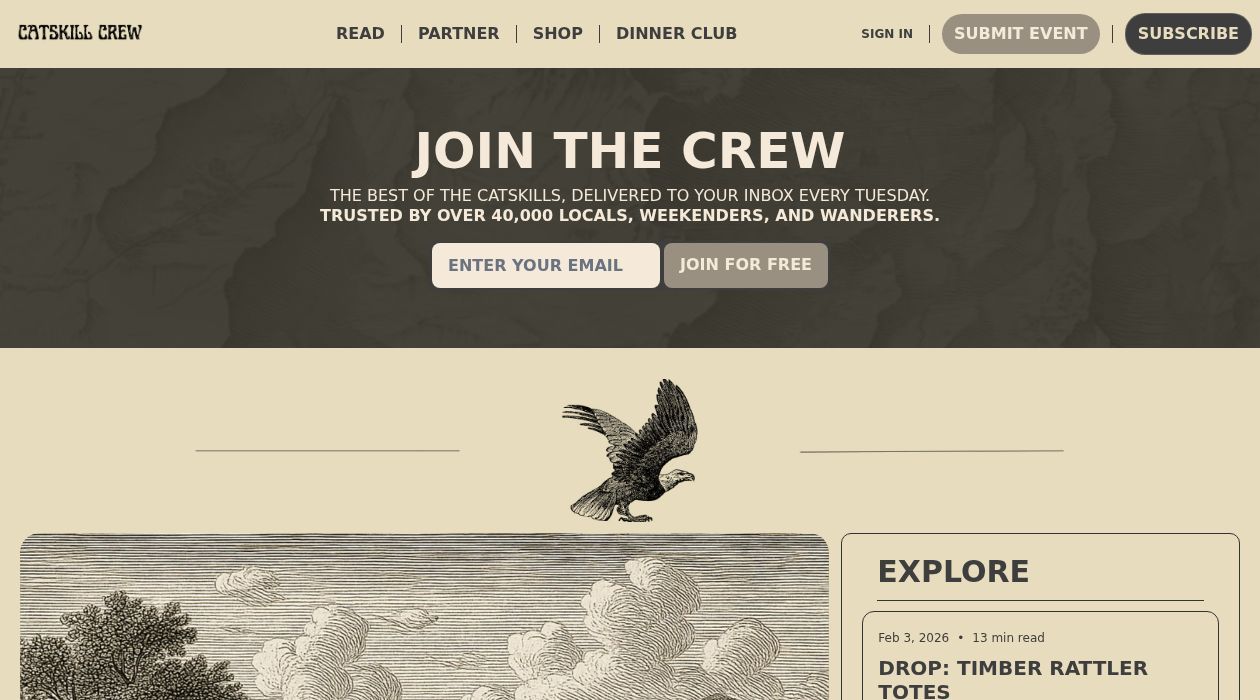Image resolution: width=1260 pixels, height=700 pixels.
Task: Click the right divider line beside eagle
Action: point(931,451)
